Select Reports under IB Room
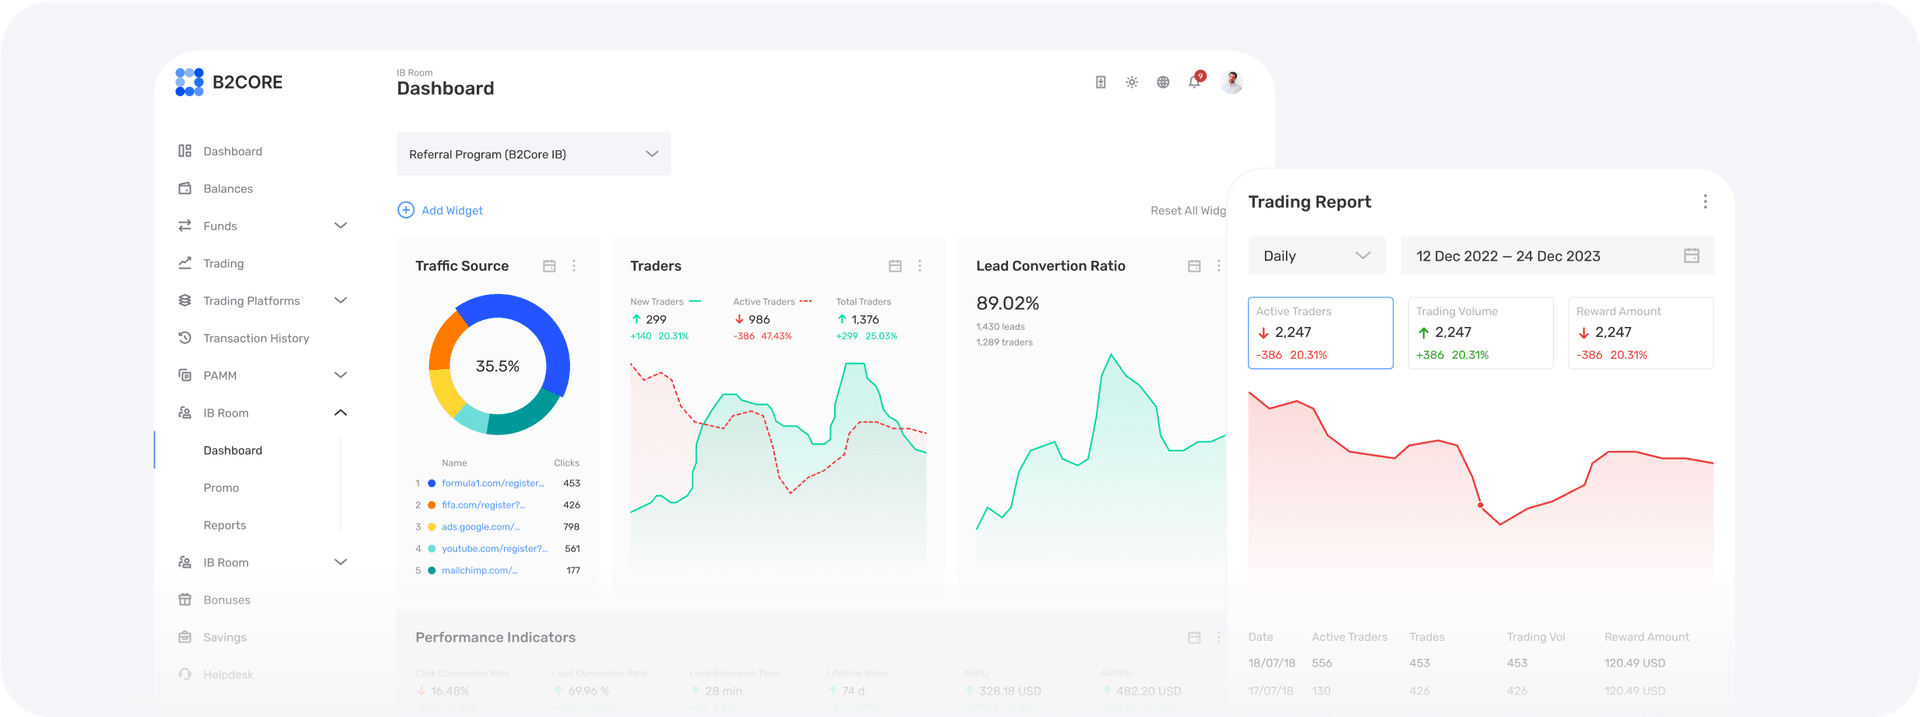The width and height of the screenshot is (1920, 717). pyautogui.click(x=224, y=525)
